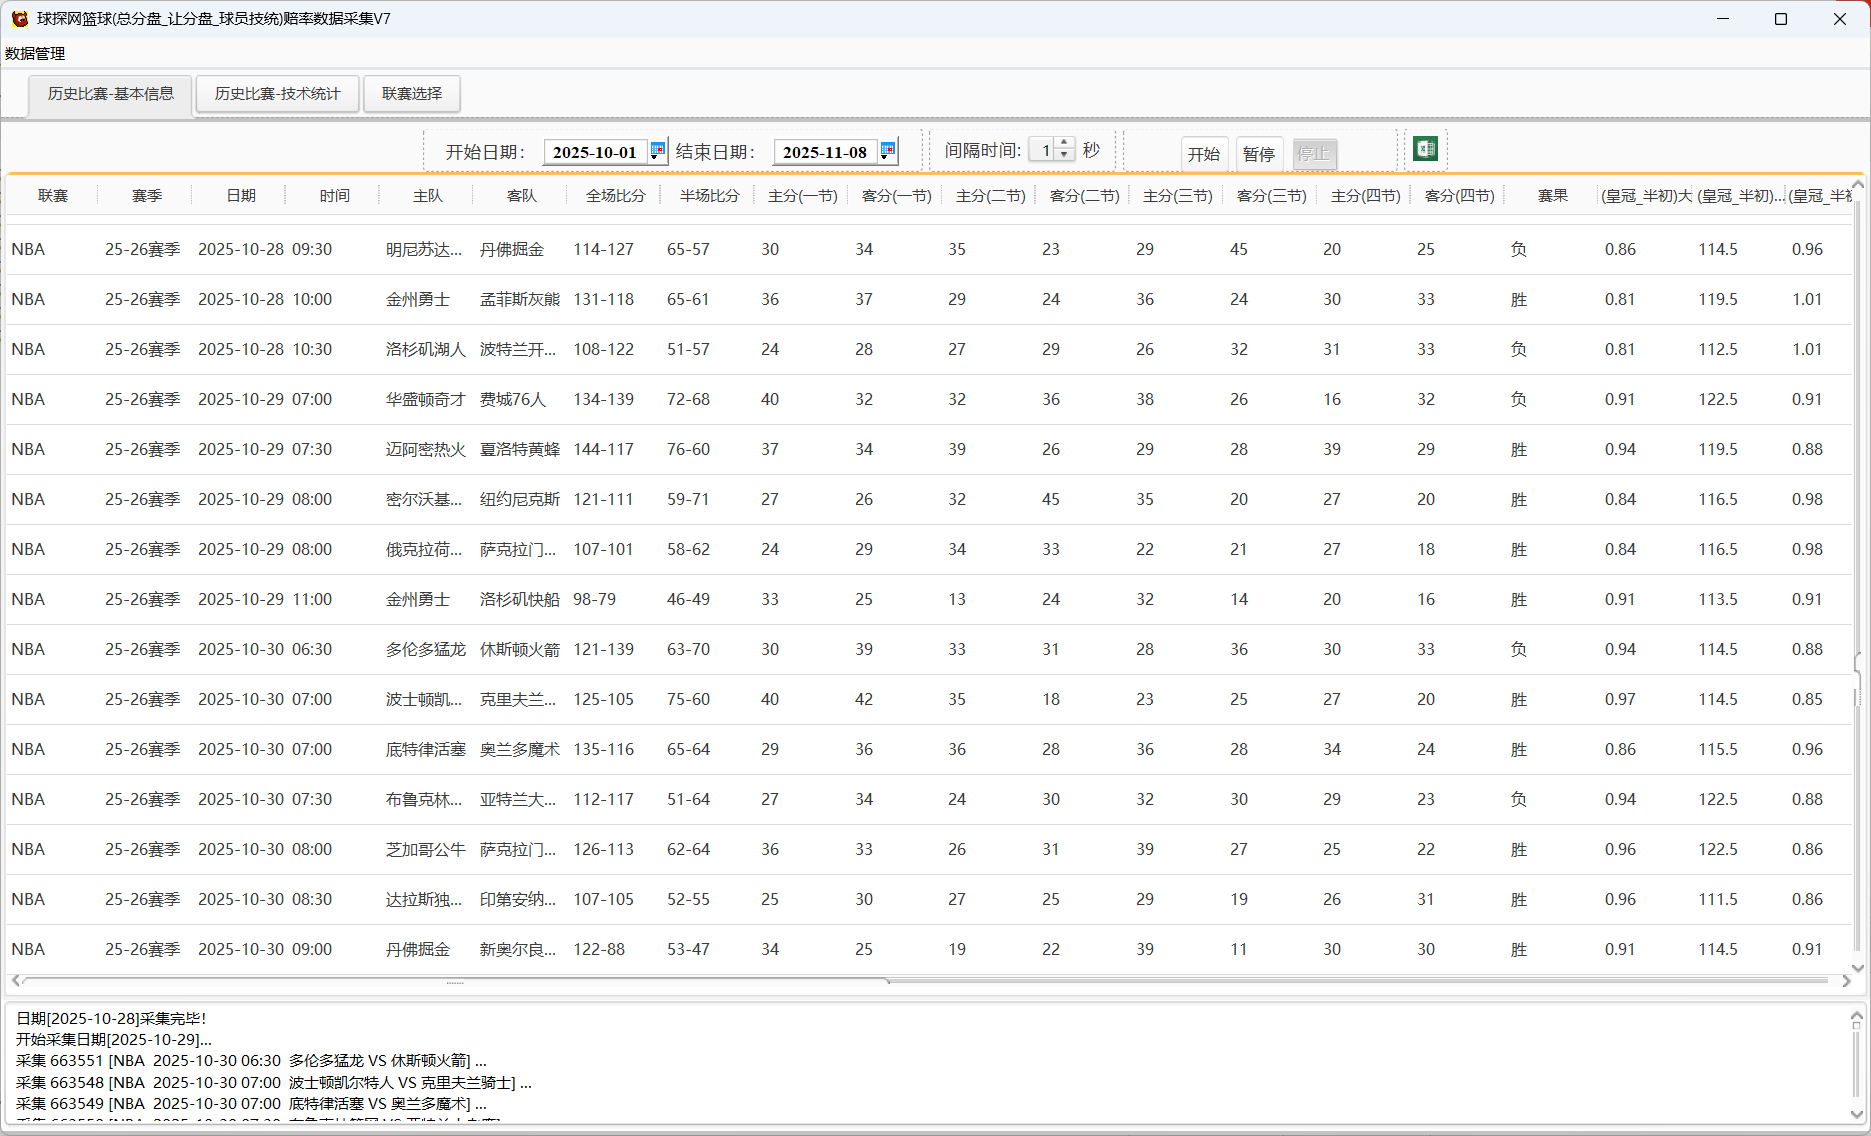Click the app logo icon in title bar
The image size is (1871, 1136).
coord(19,18)
